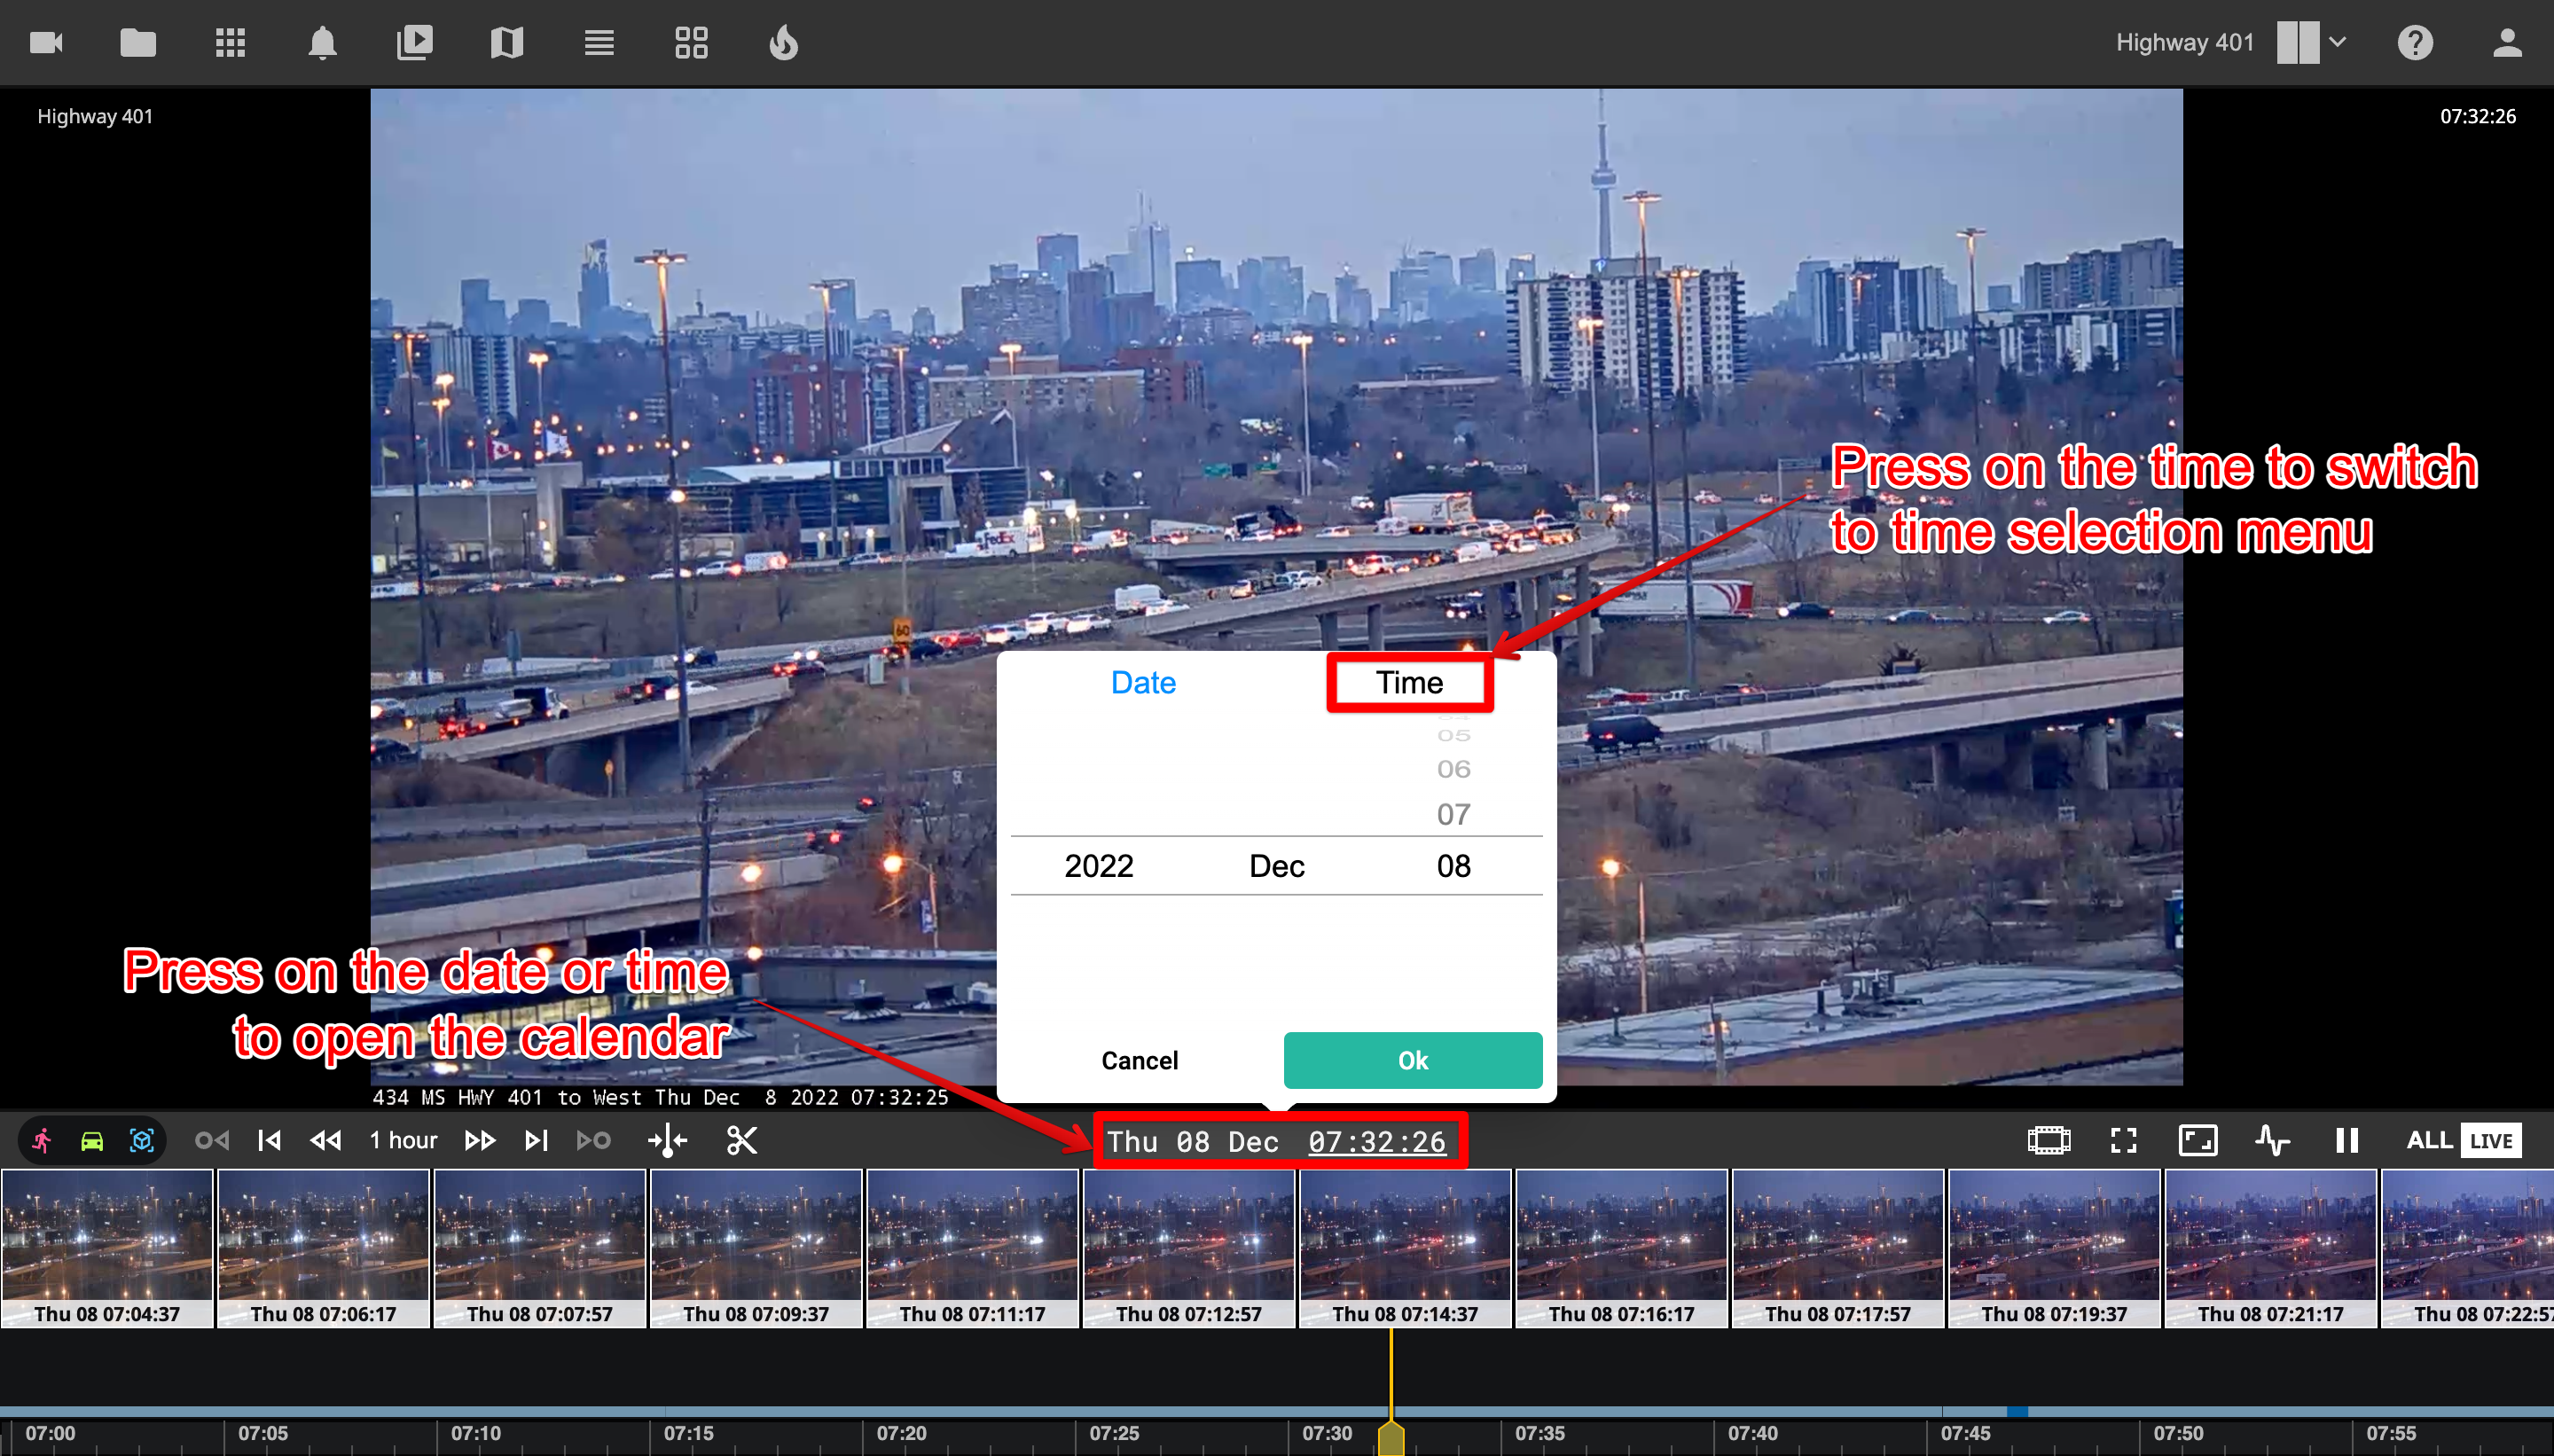Select month Dec in picker
Image resolution: width=2554 pixels, height=1456 pixels.
(1277, 866)
